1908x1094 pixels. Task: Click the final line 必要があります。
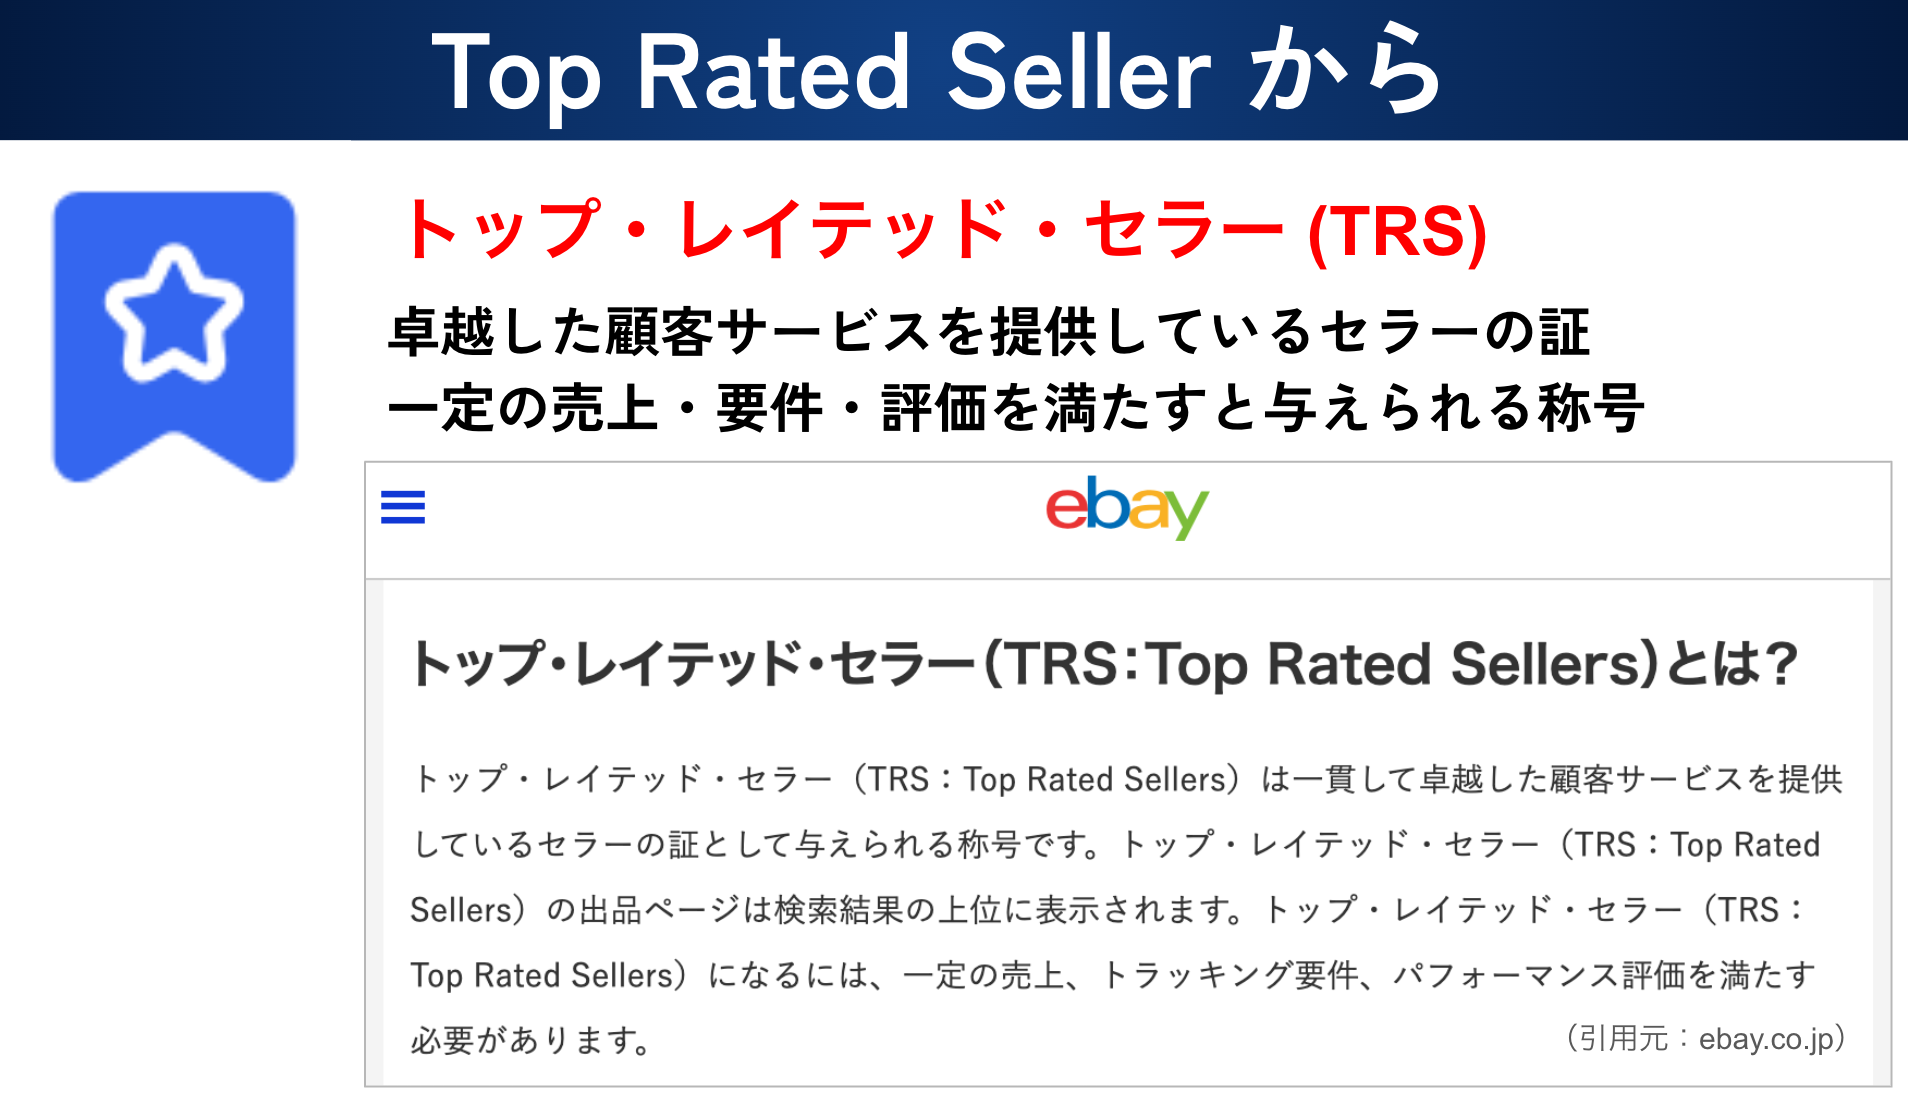click(x=531, y=1040)
